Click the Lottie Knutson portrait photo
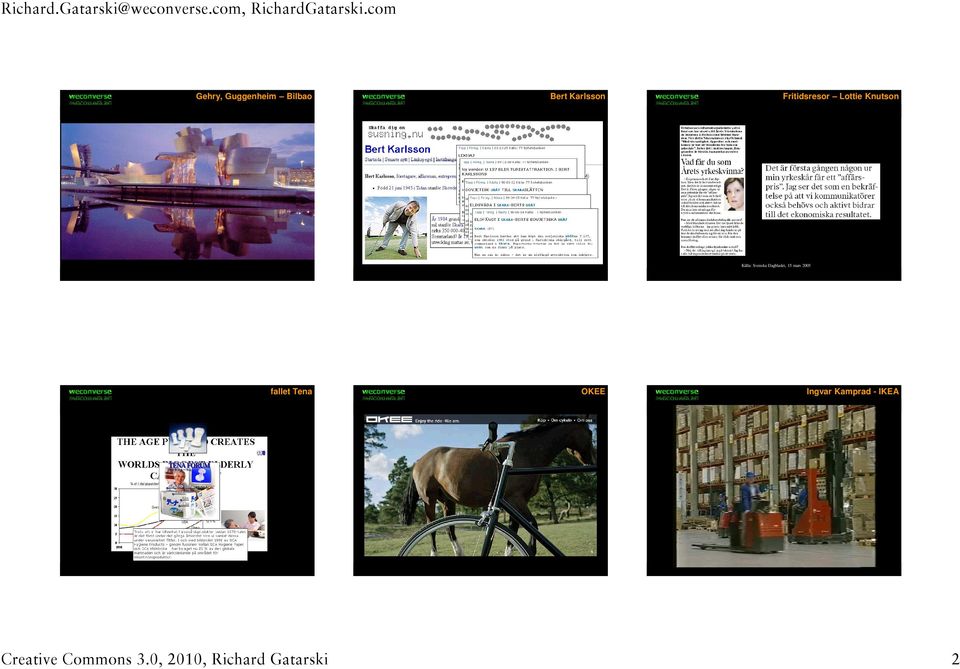This screenshot has height=669, width=960. click(733, 194)
